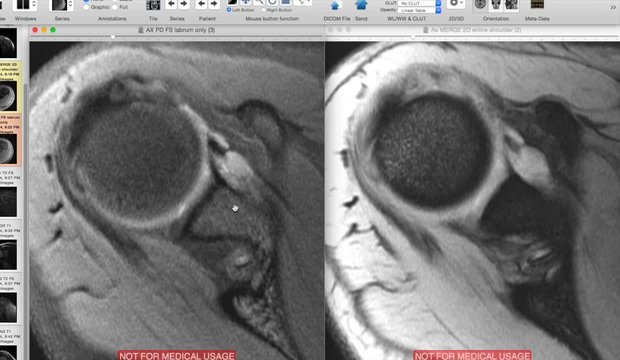The width and height of the screenshot is (620, 360).
Task: Open the Opacity Linear Table dropdown
Action: tap(419, 10)
